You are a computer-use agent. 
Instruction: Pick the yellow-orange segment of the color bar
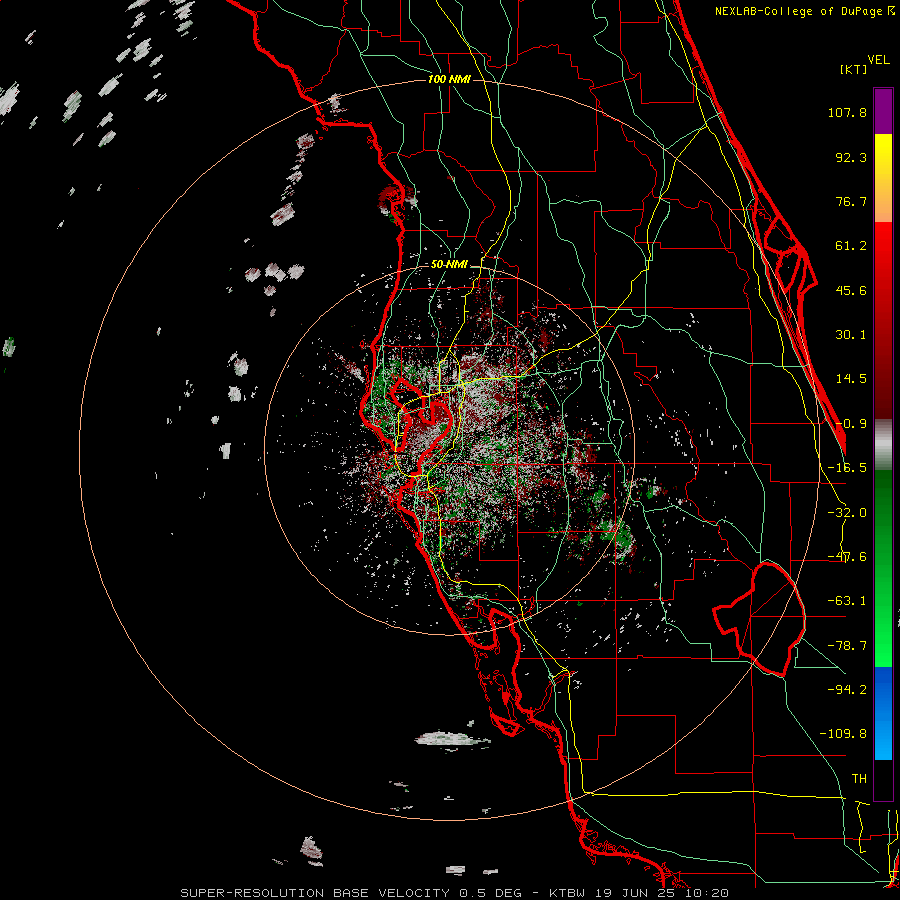pyautogui.click(x=883, y=179)
